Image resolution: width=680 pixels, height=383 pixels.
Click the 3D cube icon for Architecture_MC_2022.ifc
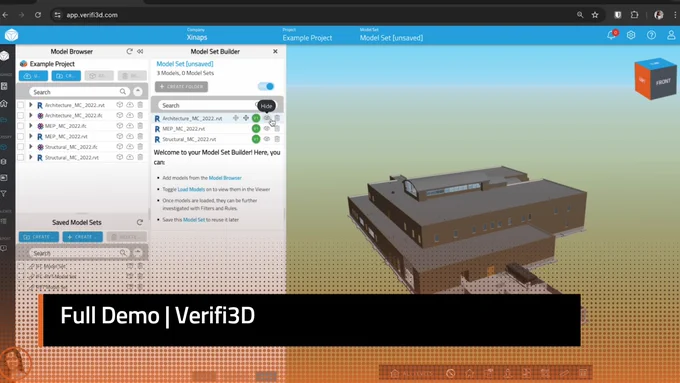[x=120, y=115]
